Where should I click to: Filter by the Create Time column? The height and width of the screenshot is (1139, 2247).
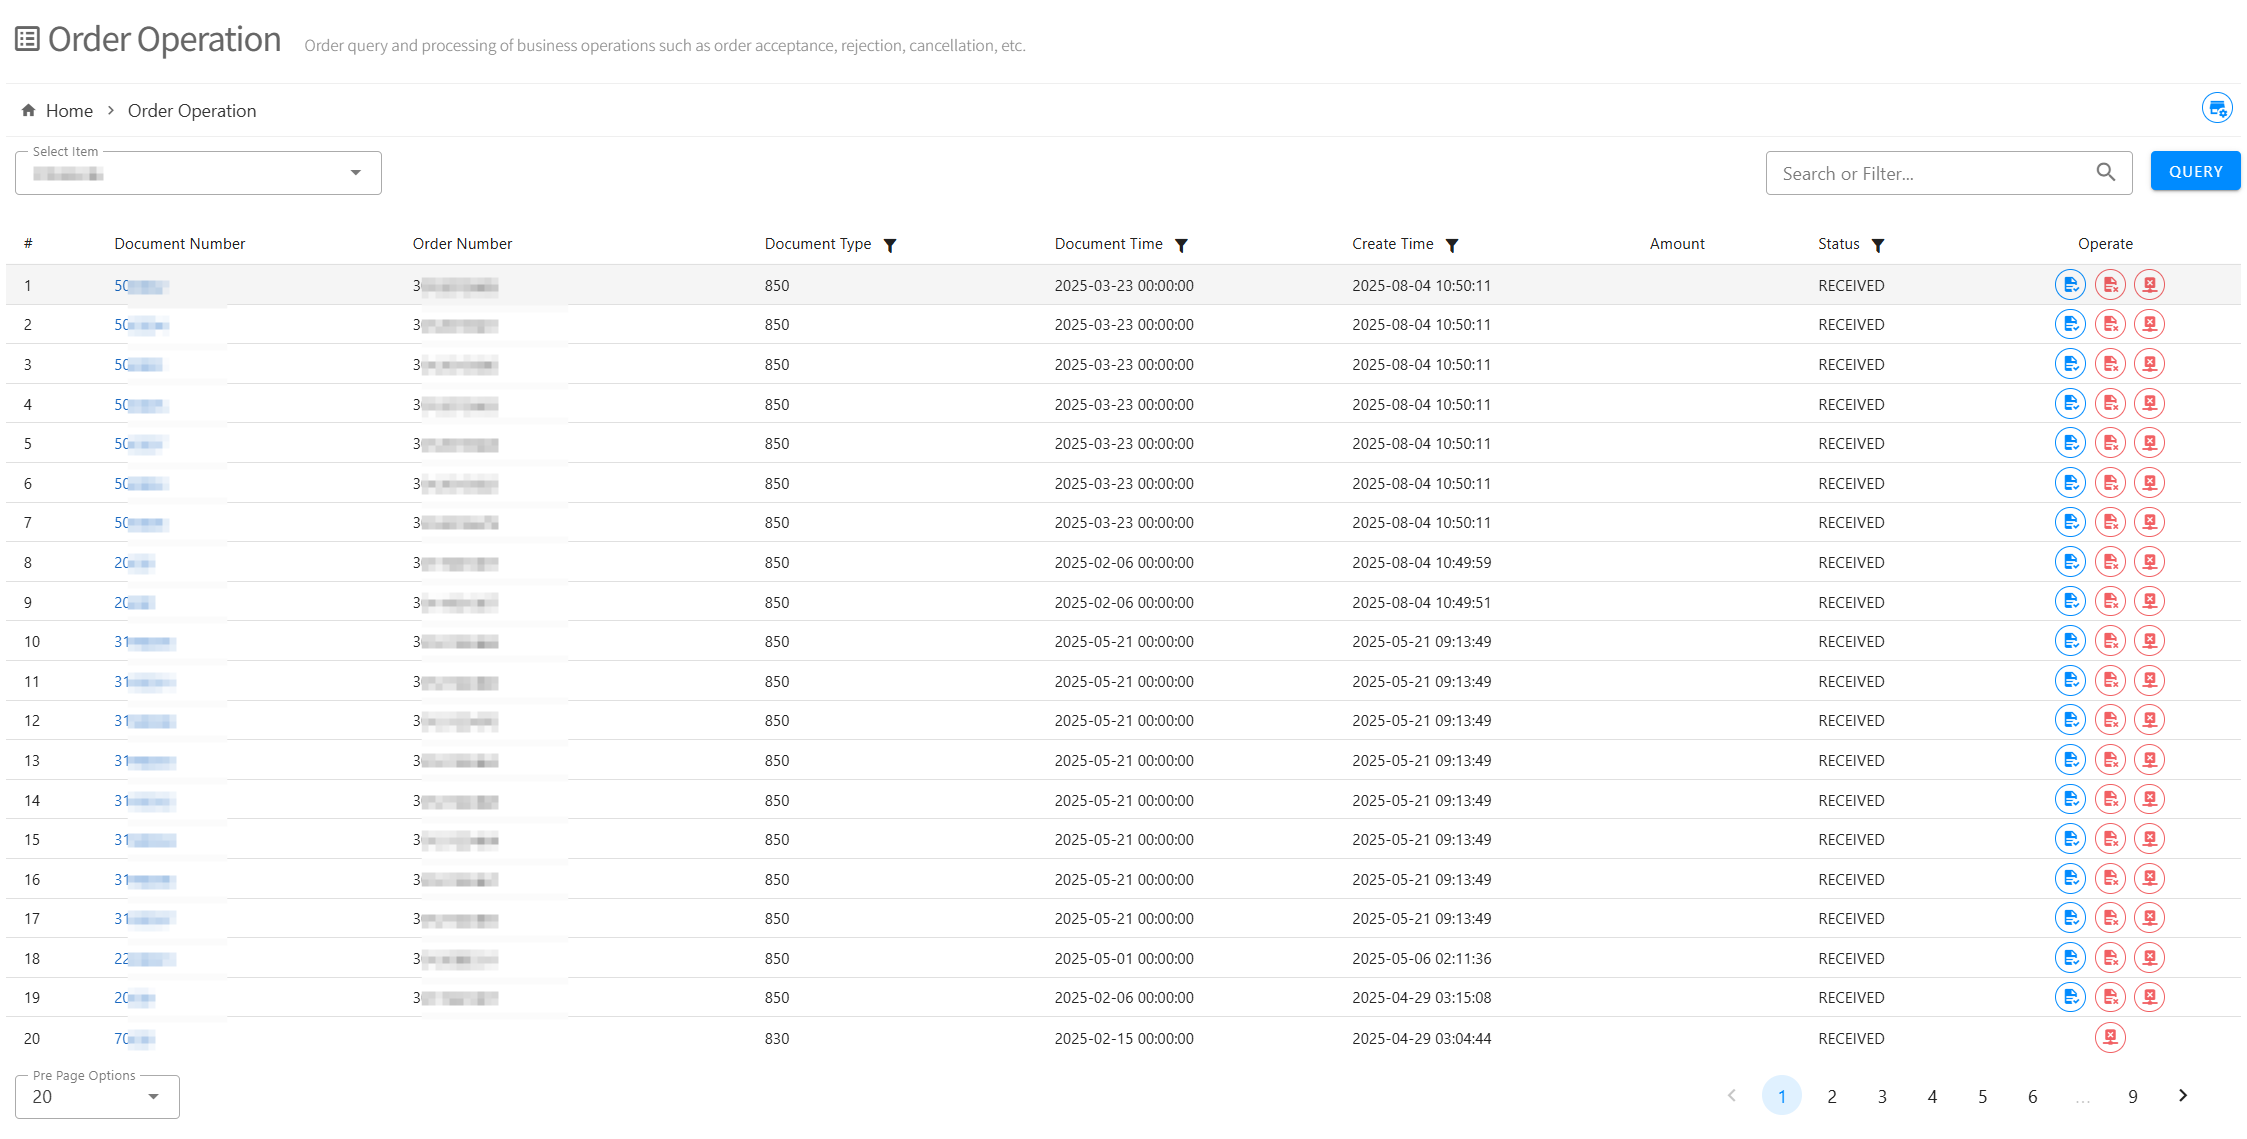pos(1452,245)
